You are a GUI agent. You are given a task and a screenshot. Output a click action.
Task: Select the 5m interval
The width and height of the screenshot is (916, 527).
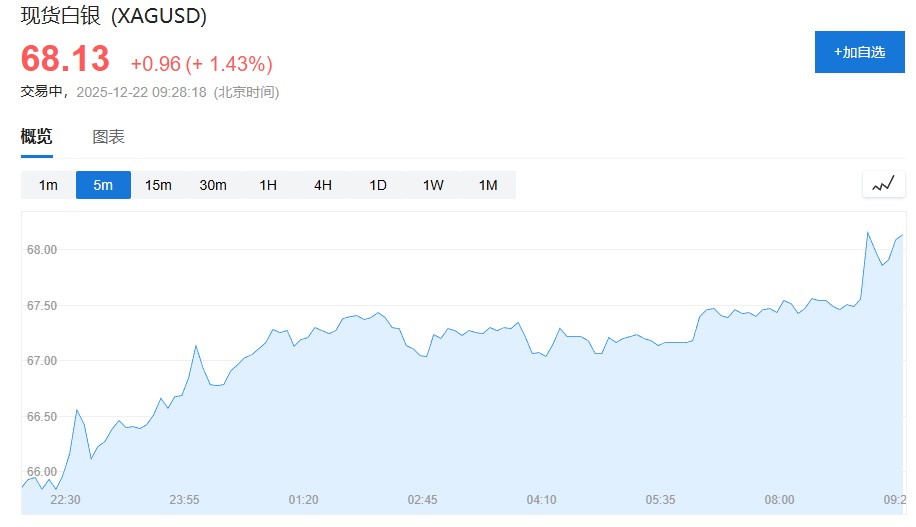click(103, 185)
